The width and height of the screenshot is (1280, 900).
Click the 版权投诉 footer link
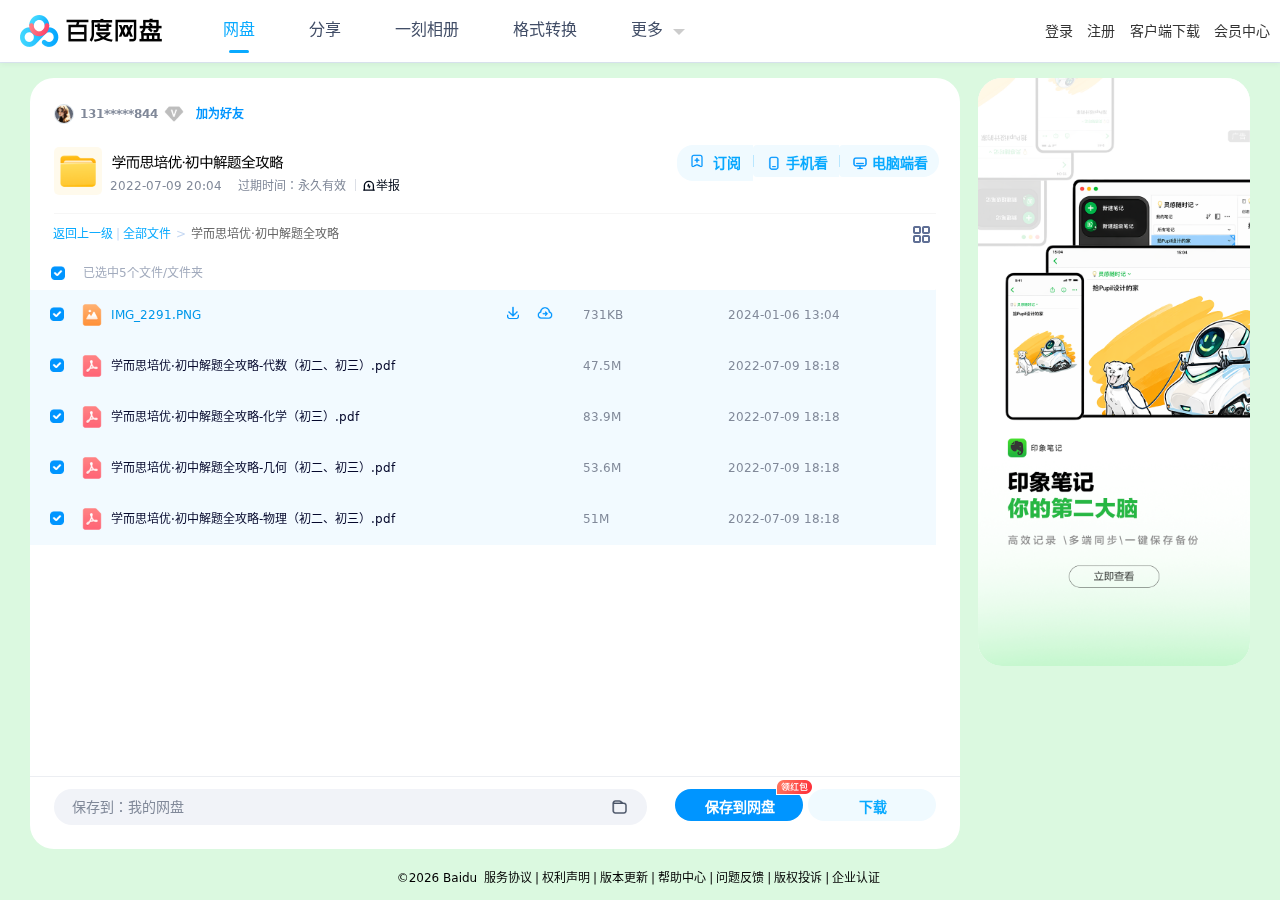tap(798, 878)
